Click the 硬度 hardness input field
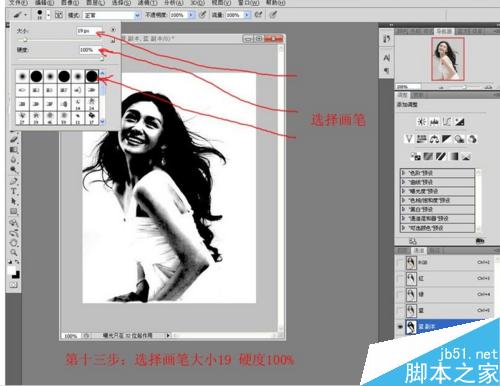500x386 pixels. [90, 50]
